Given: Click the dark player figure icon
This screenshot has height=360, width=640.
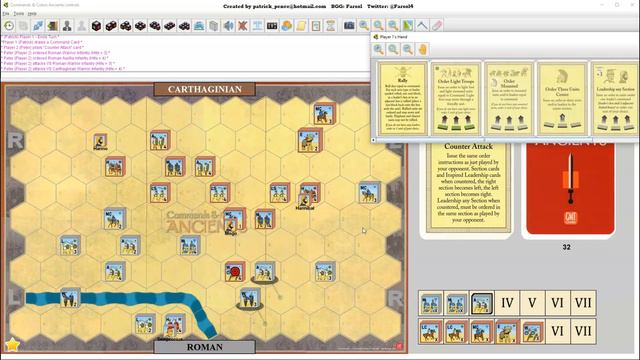Looking at the screenshot, I should (x=67, y=26).
